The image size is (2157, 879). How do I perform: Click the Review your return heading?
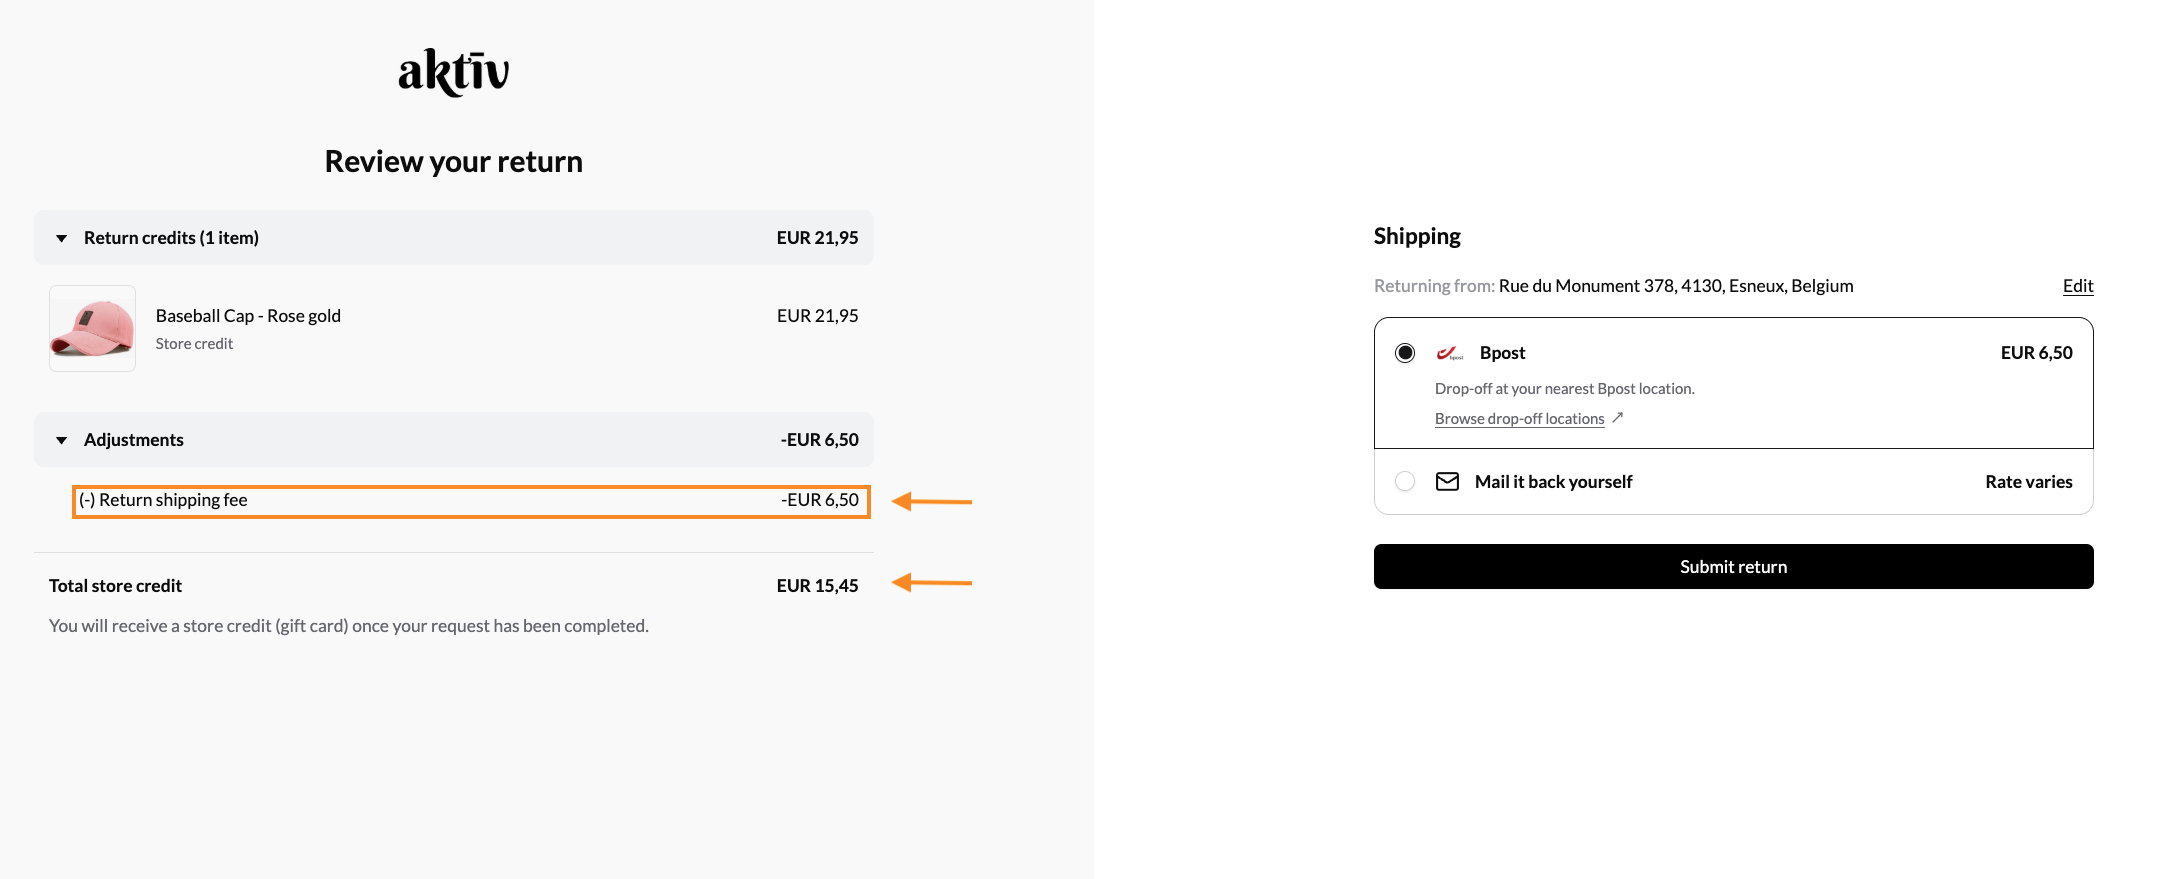453,162
